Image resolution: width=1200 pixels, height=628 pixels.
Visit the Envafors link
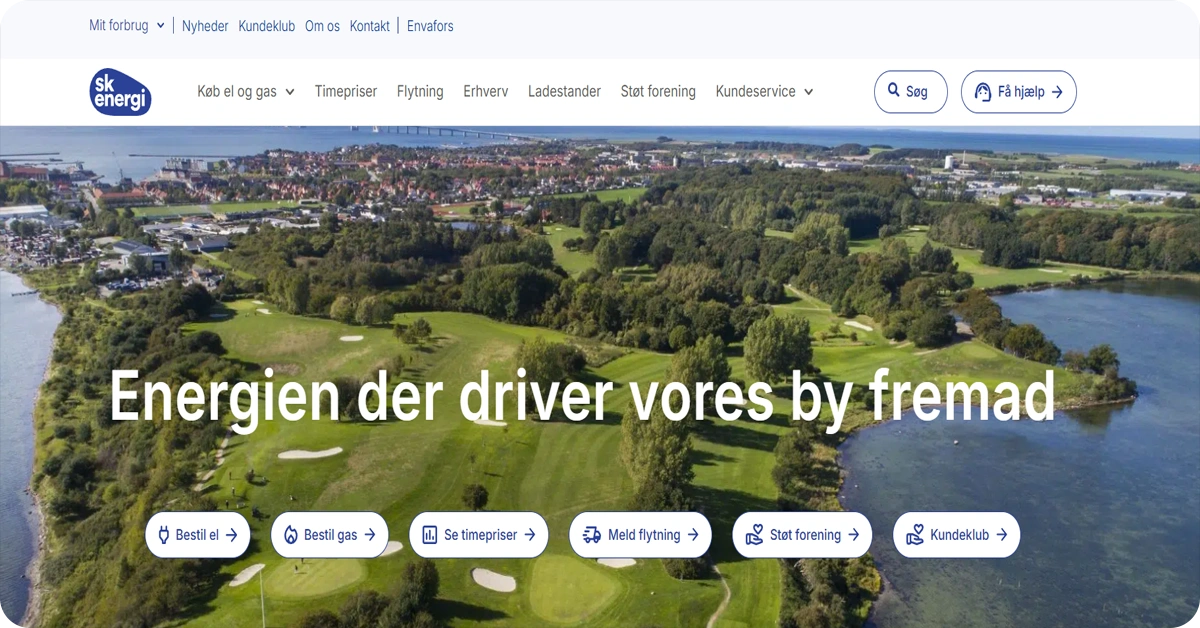(430, 26)
